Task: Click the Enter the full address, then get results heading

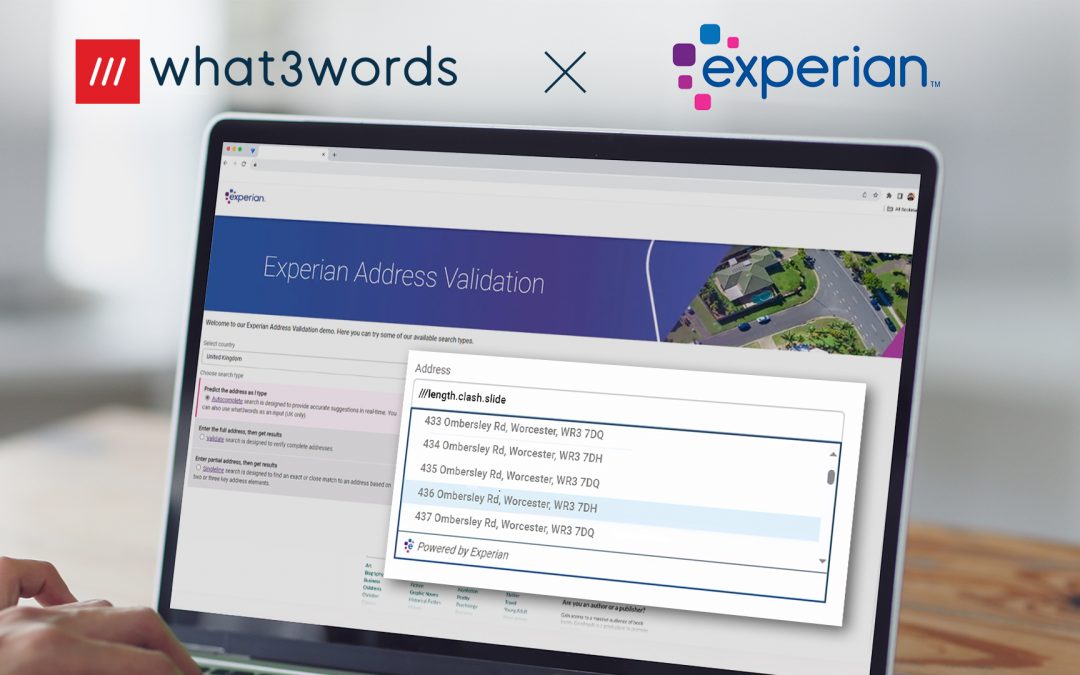Action: click(240, 431)
